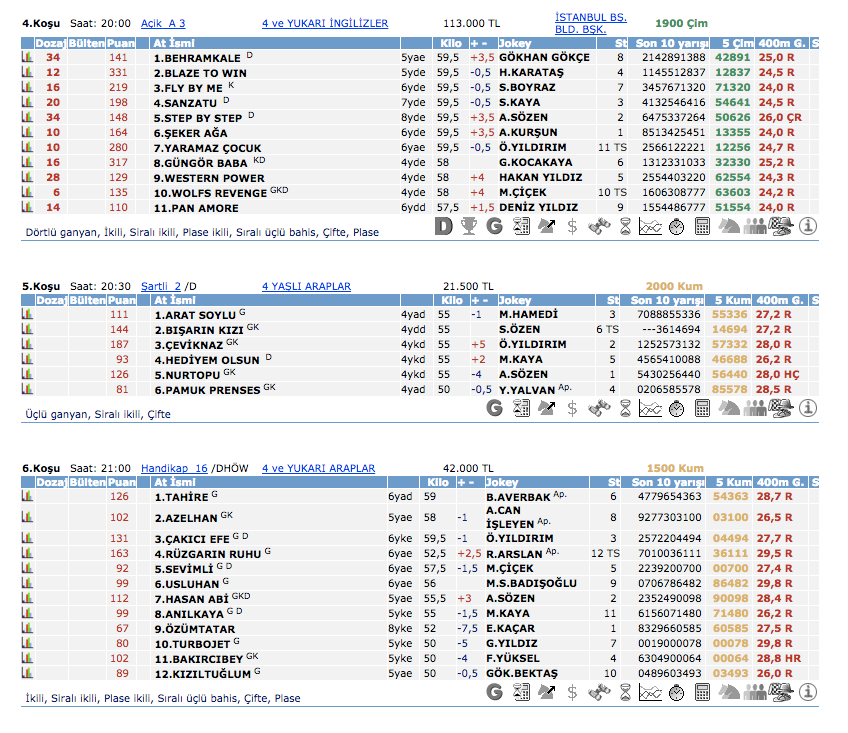Viewport: 848px width, 733px height.
Task: Click the G icon under race 5
Action: (x=494, y=408)
